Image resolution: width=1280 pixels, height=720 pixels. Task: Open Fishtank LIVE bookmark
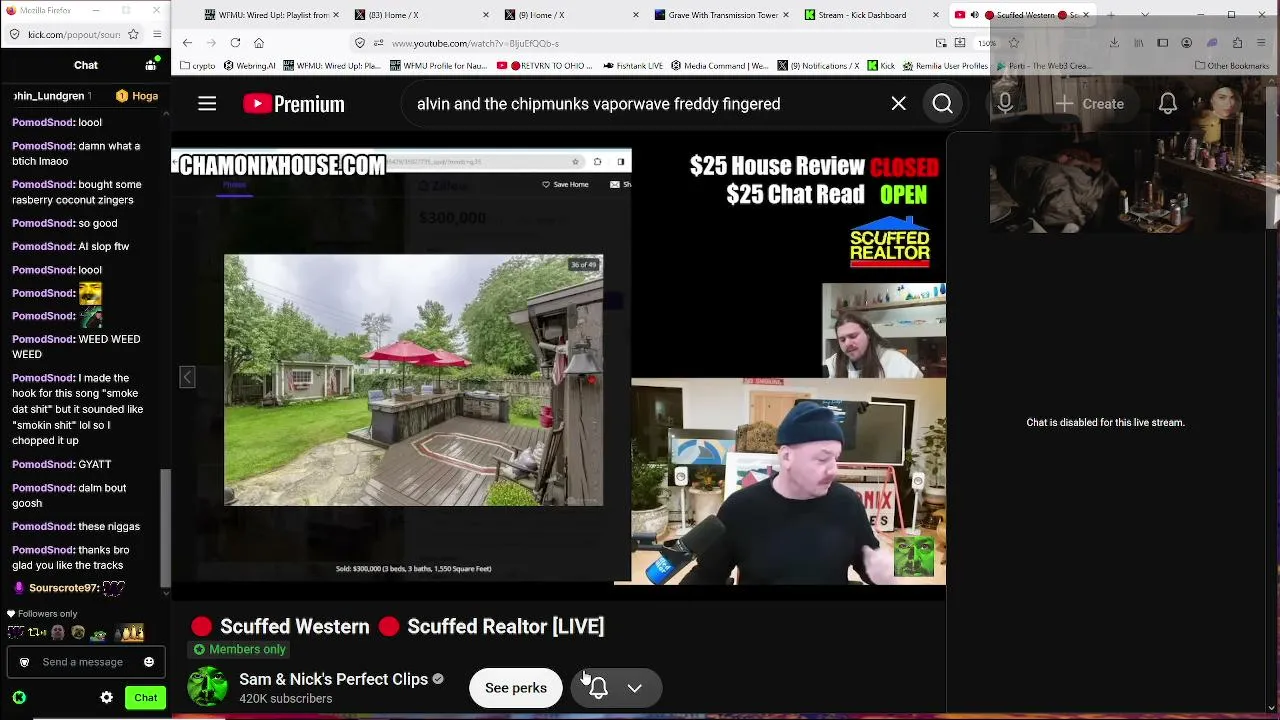[x=634, y=66]
